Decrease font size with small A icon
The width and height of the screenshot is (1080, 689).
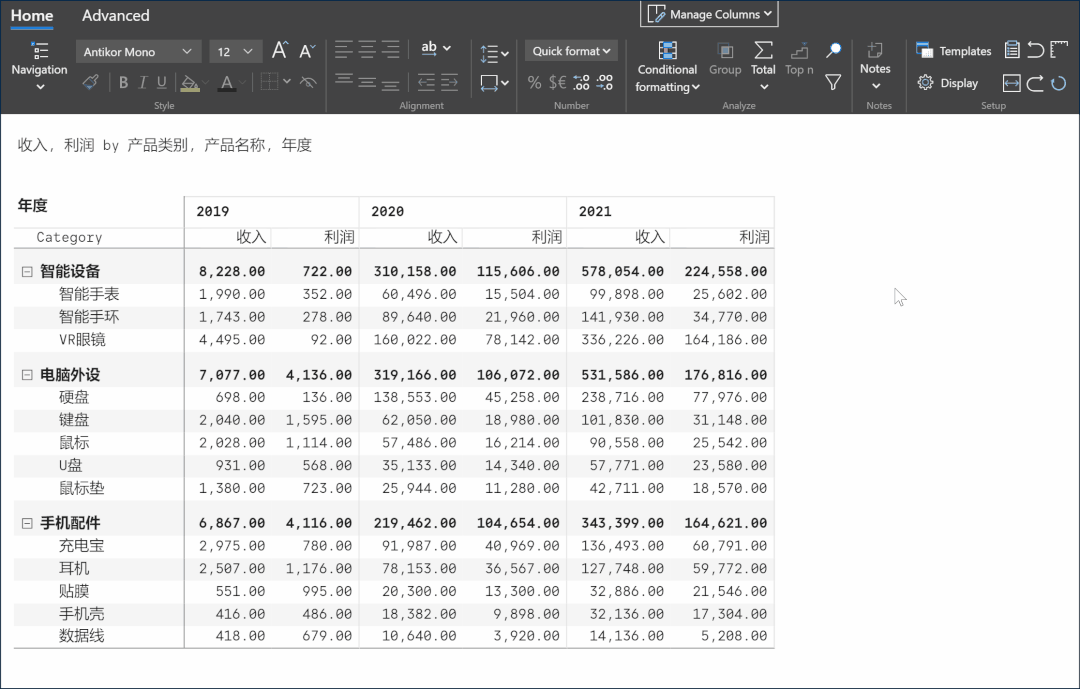(x=307, y=50)
